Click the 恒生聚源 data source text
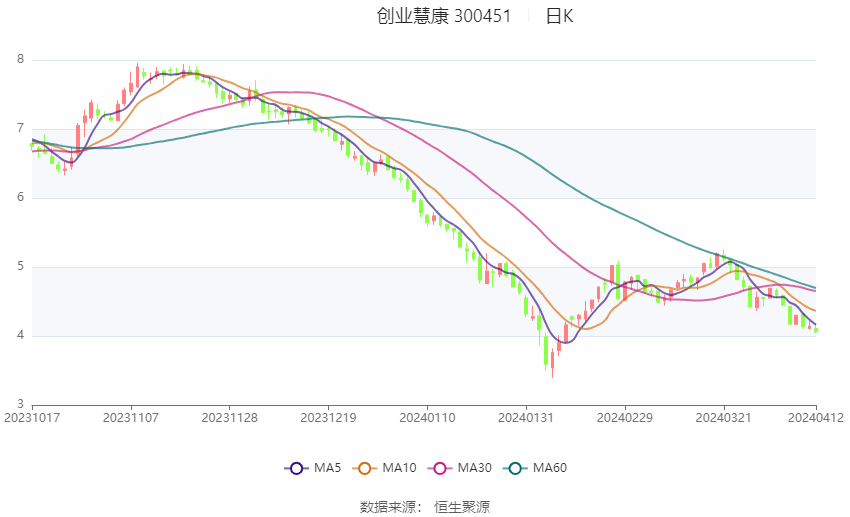850x517 pixels. tap(462, 507)
